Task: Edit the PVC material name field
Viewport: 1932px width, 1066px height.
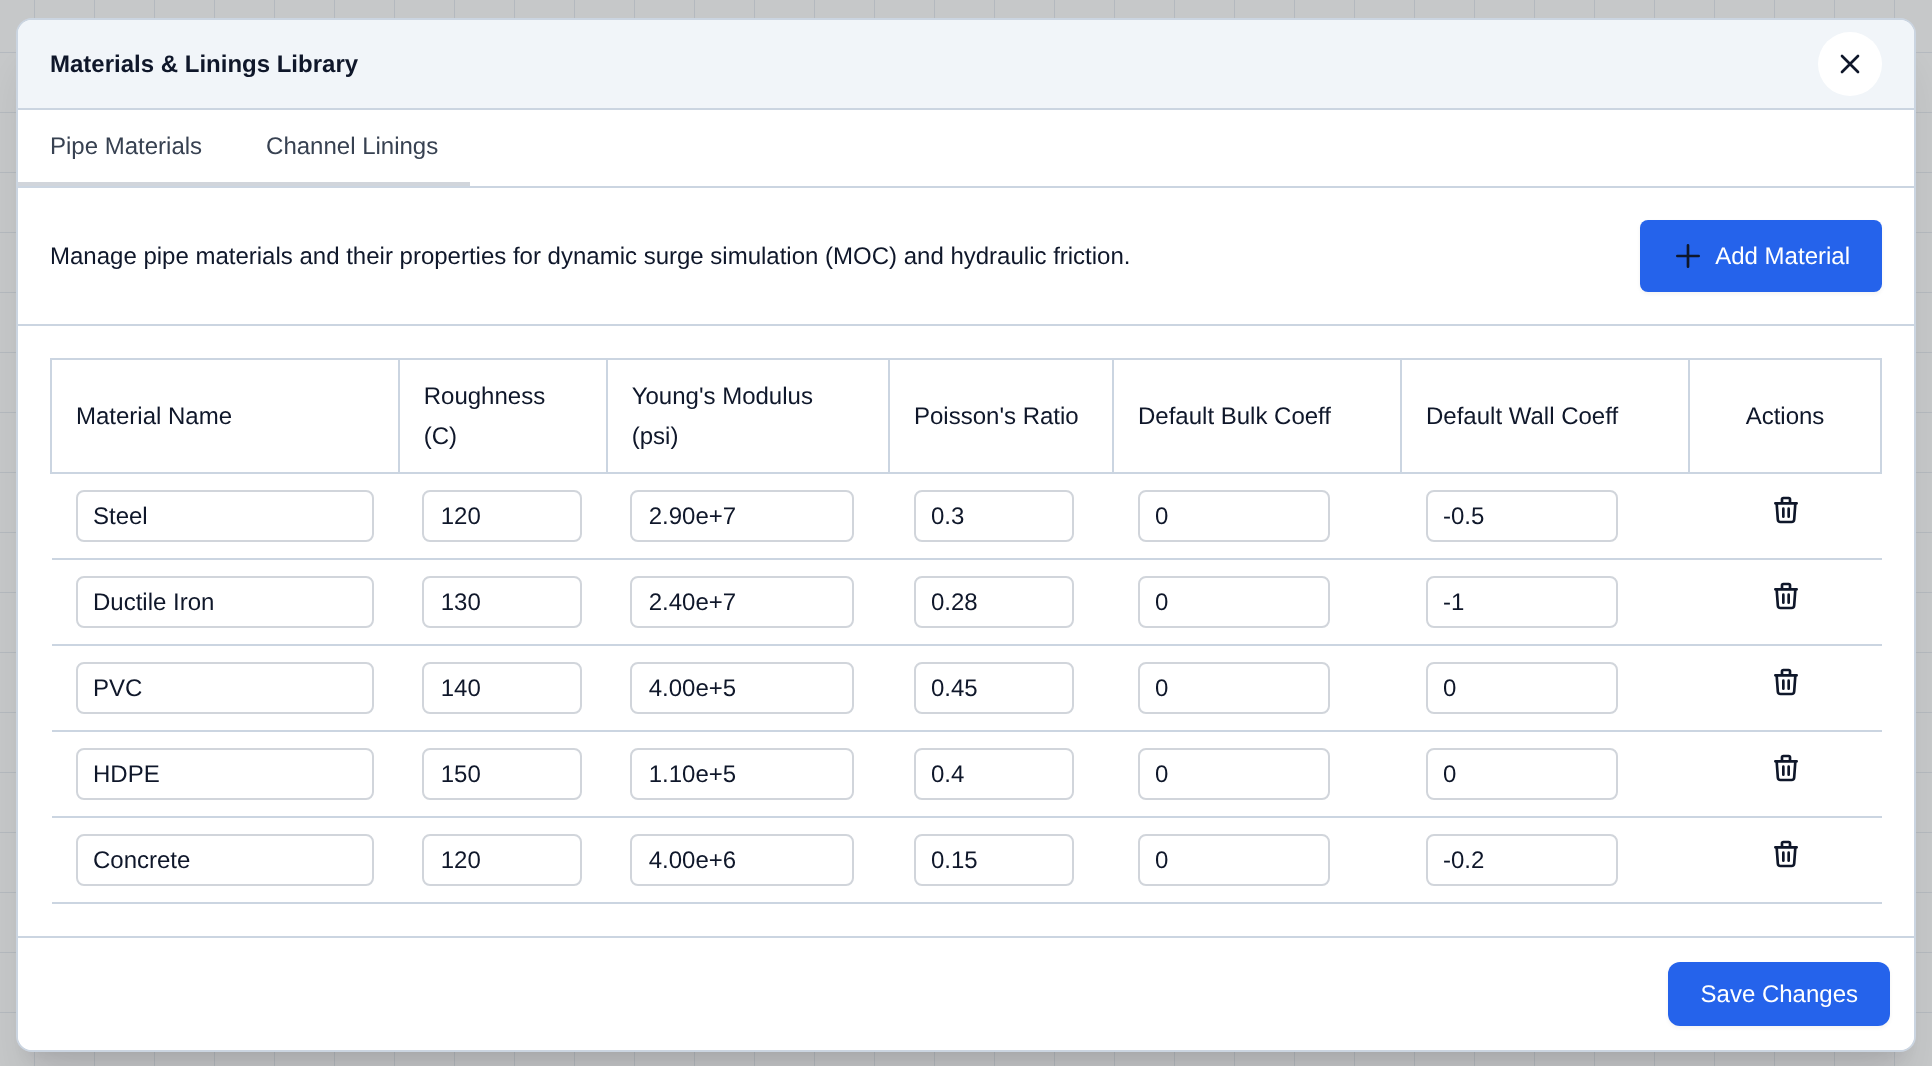Action: coord(225,688)
